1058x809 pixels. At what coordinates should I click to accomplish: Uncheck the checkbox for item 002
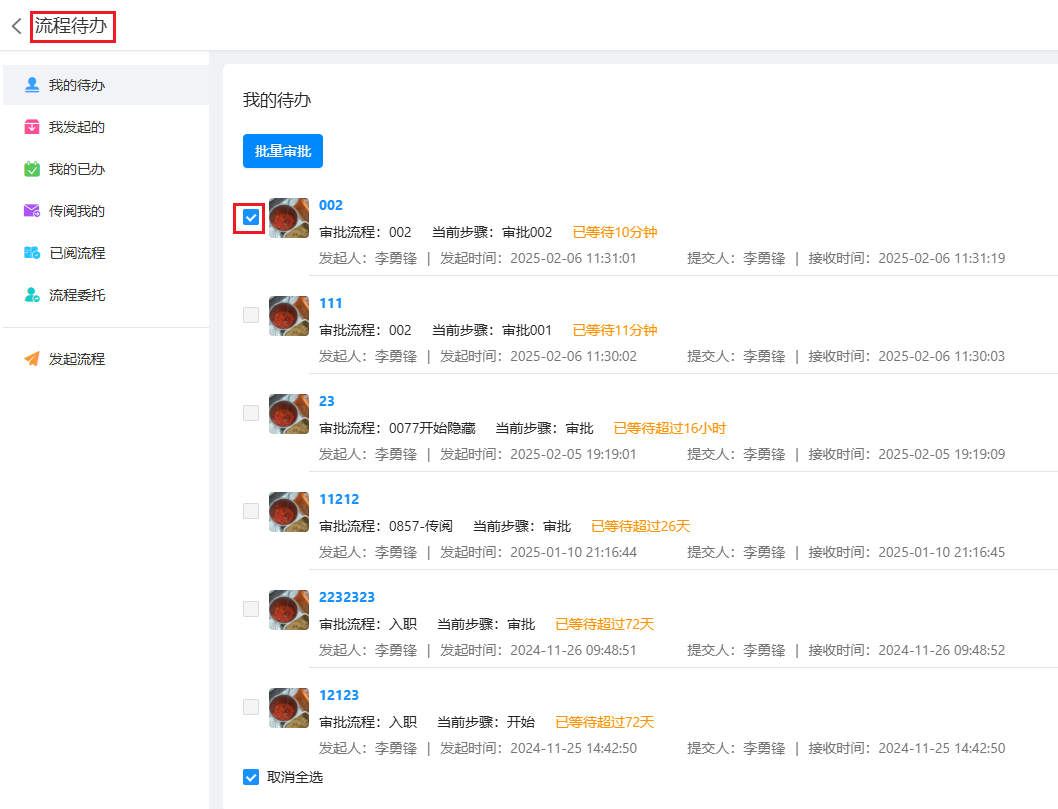point(251,217)
